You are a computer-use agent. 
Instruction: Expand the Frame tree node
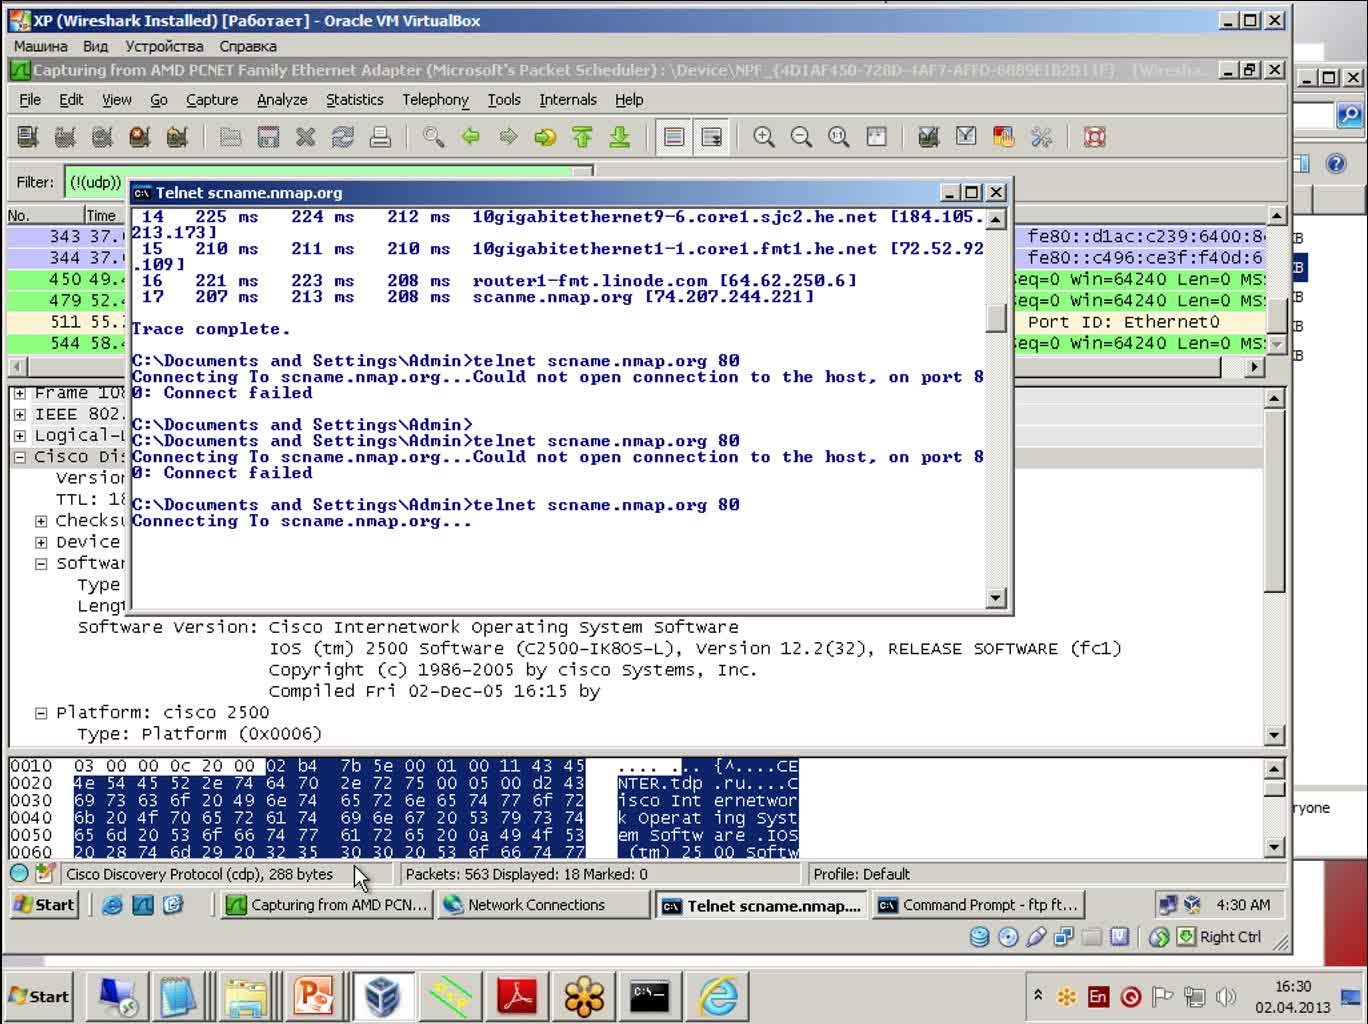tap(19, 393)
